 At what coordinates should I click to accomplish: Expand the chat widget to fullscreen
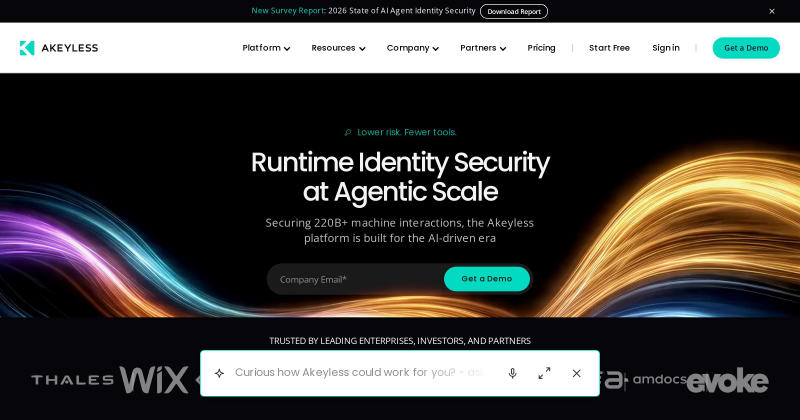(544, 373)
